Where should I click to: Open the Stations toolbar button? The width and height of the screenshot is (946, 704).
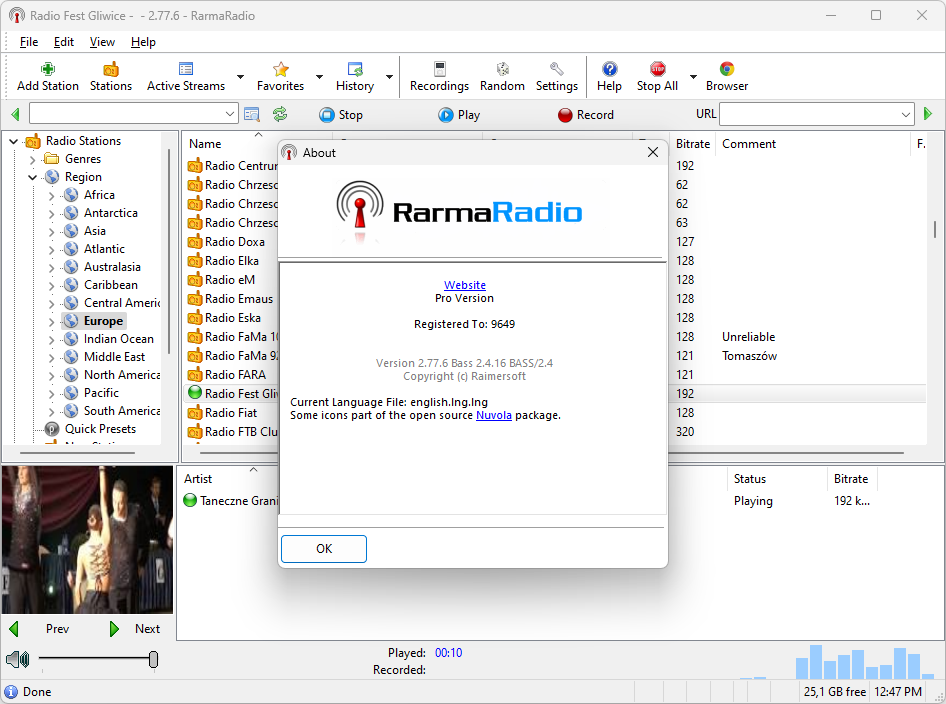tap(110, 77)
